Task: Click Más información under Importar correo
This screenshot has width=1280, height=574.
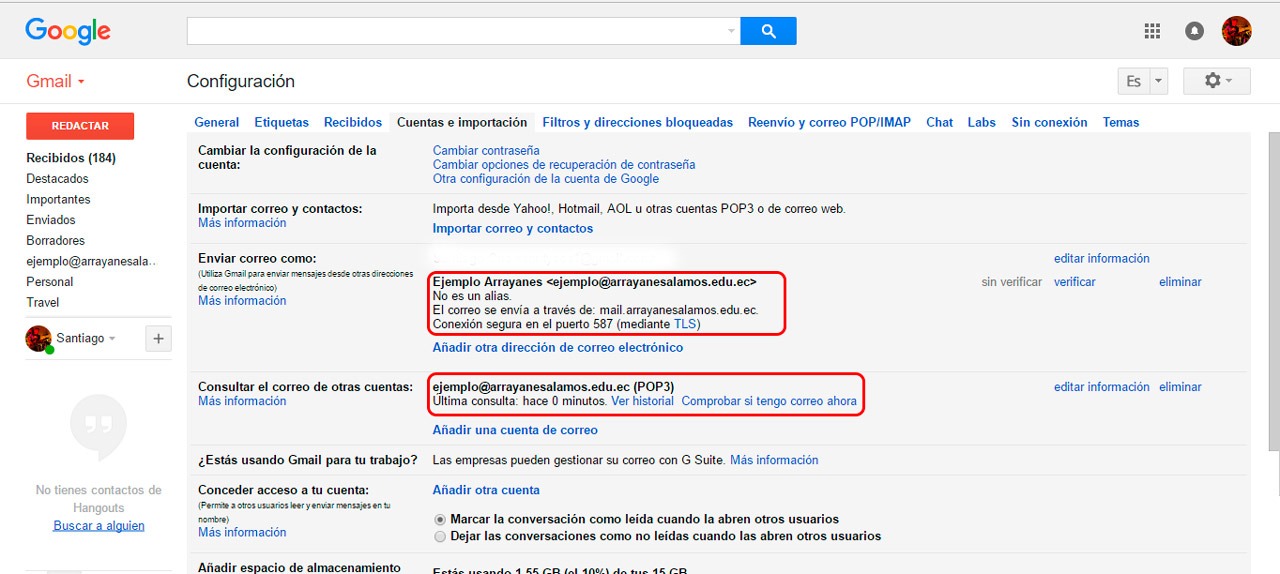Action: pyautogui.click(x=242, y=223)
